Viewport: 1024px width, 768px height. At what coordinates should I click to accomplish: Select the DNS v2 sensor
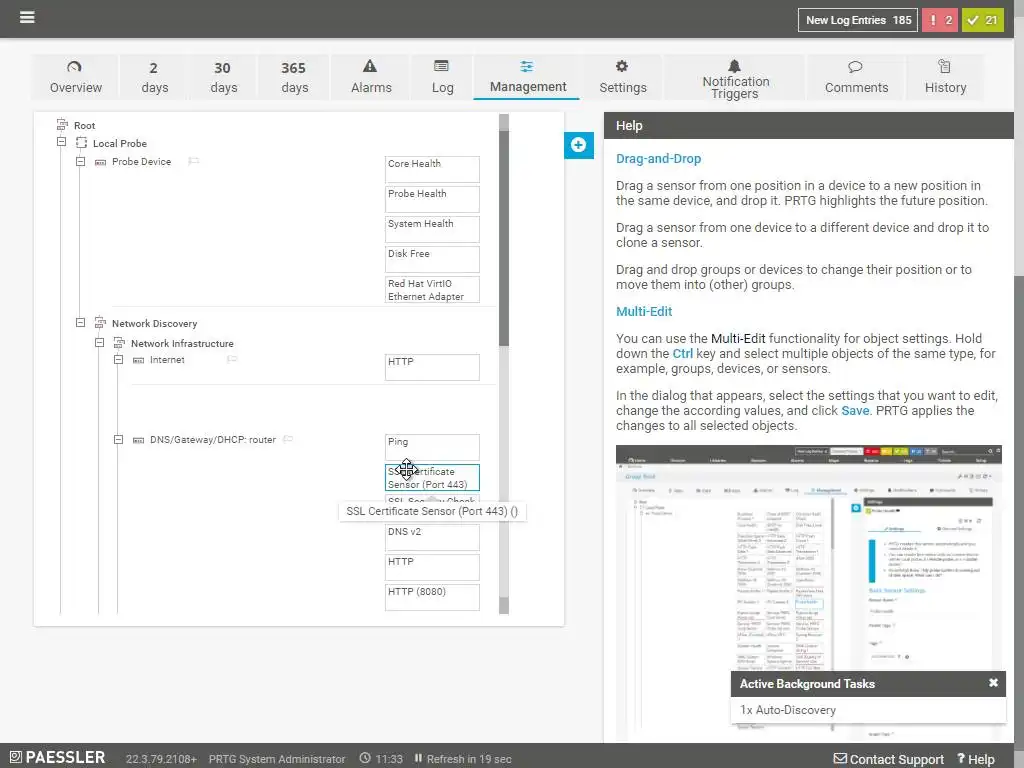pos(432,537)
